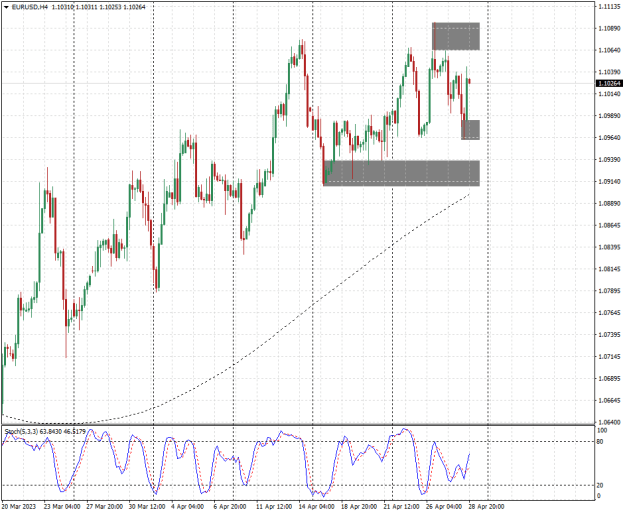Screen dimensions: 625x514
Task: Select the wide gray rectangle near 1.09140
Action: (401, 173)
